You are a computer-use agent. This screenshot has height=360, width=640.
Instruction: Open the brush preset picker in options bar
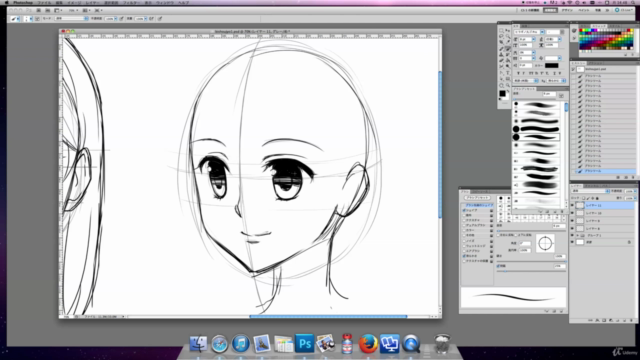click(x=28, y=18)
